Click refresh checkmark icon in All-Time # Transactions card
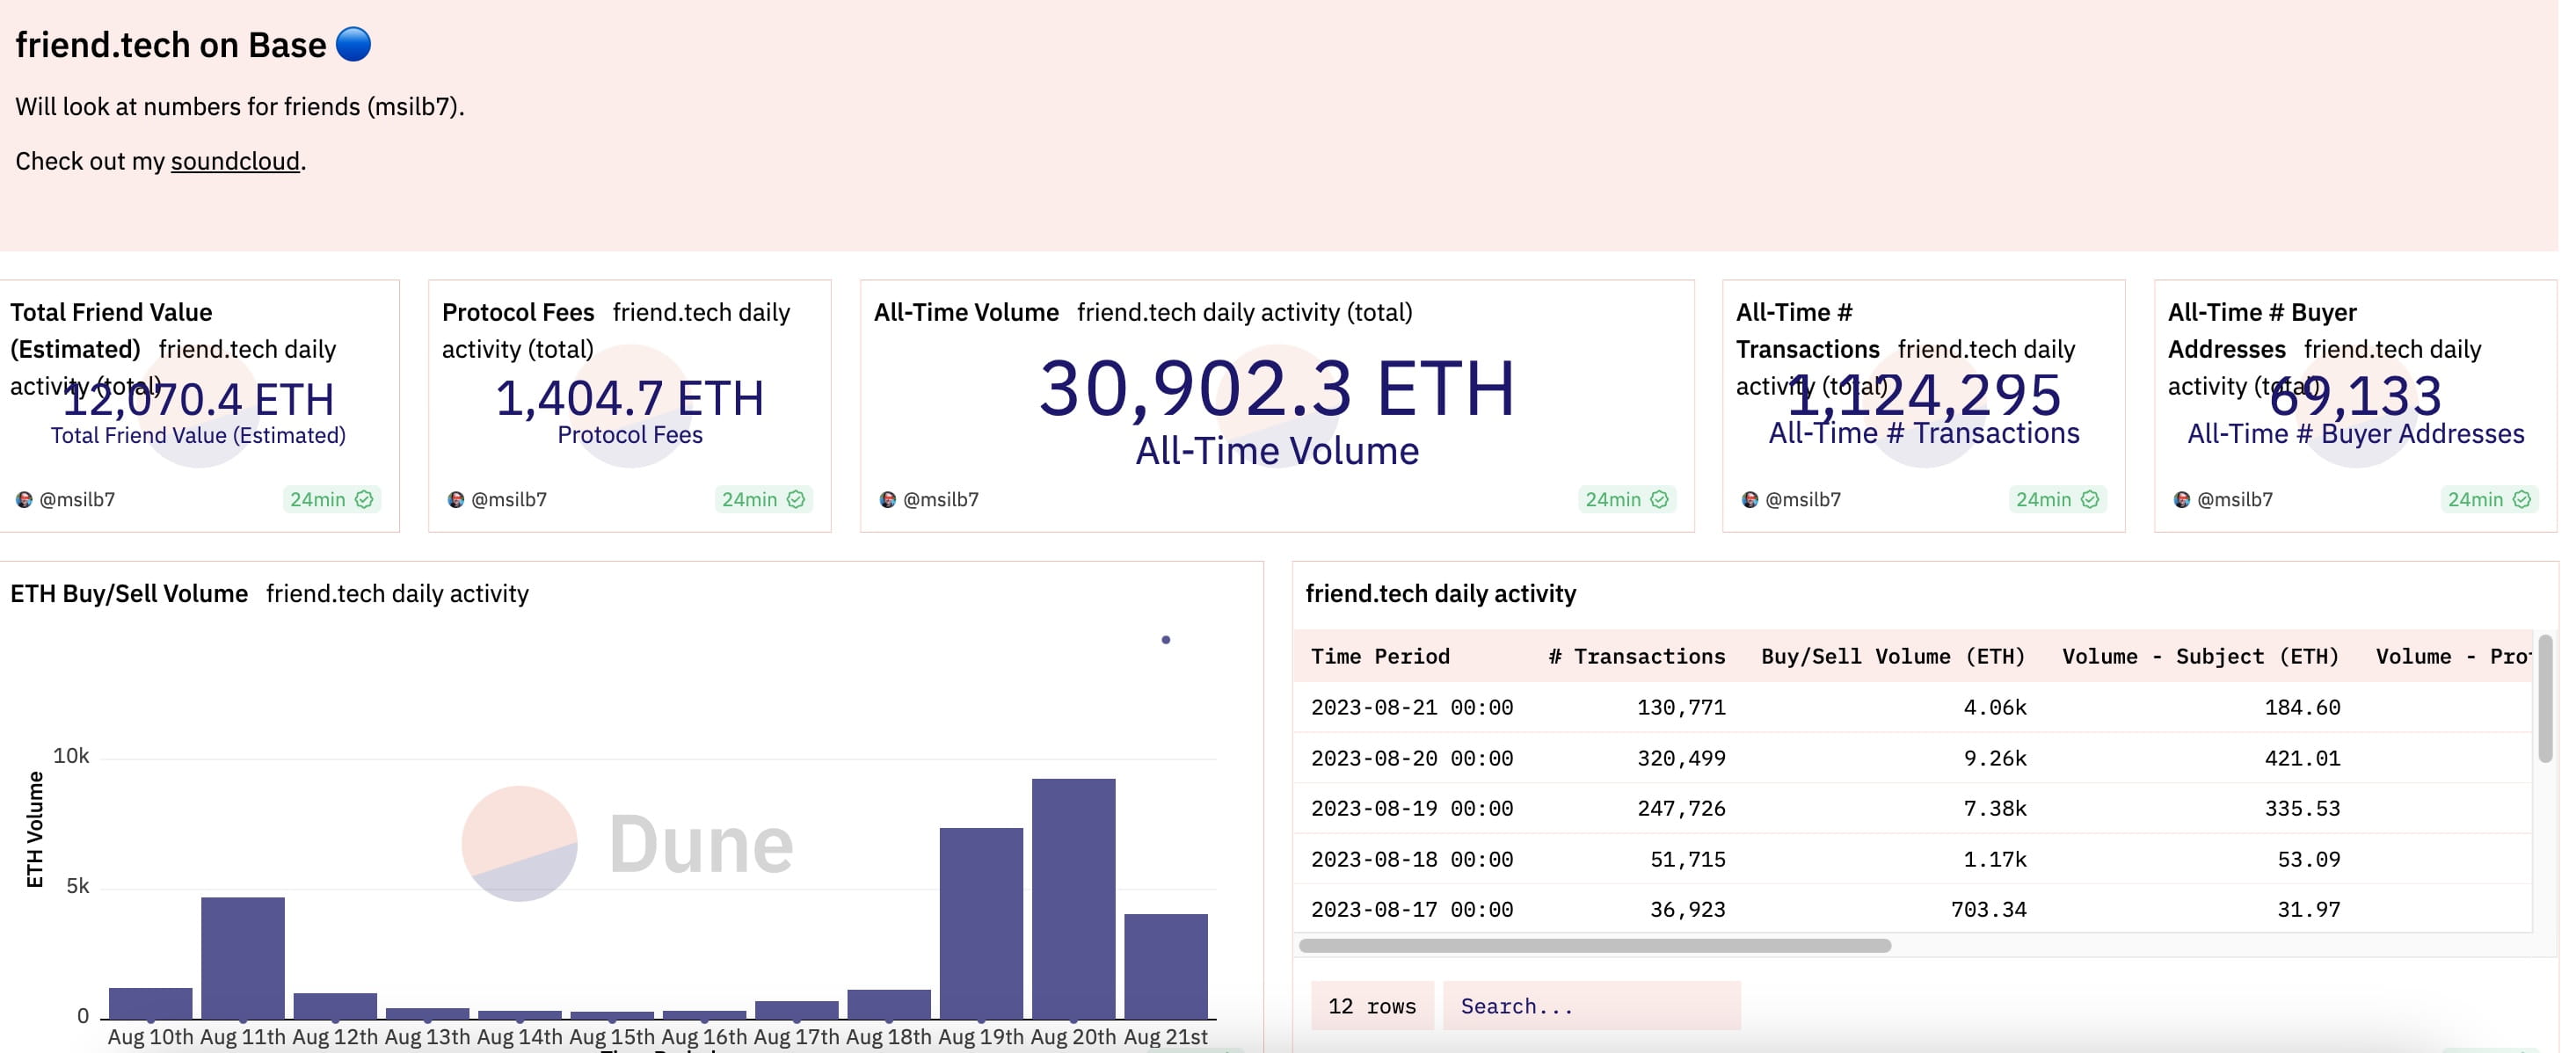This screenshot has height=1053, width=2576. (2090, 499)
